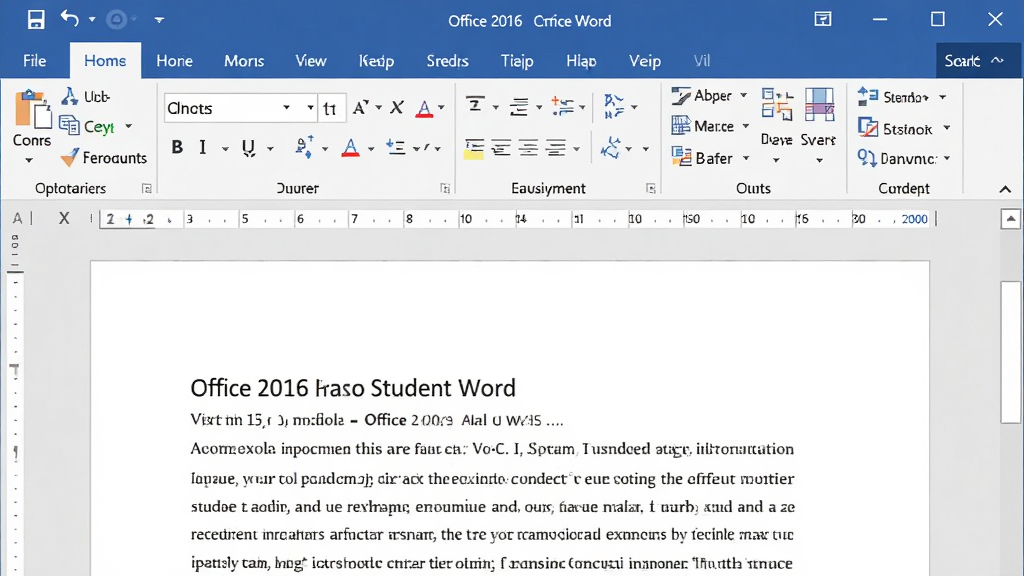
Task: Click the vertical scrollbar thumb
Action: pos(1011,352)
